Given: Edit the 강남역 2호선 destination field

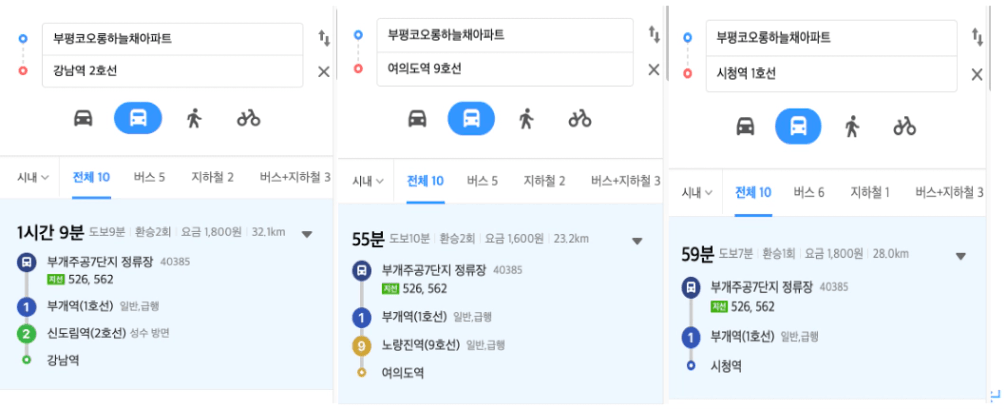Looking at the screenshot, I should point(172,71).
